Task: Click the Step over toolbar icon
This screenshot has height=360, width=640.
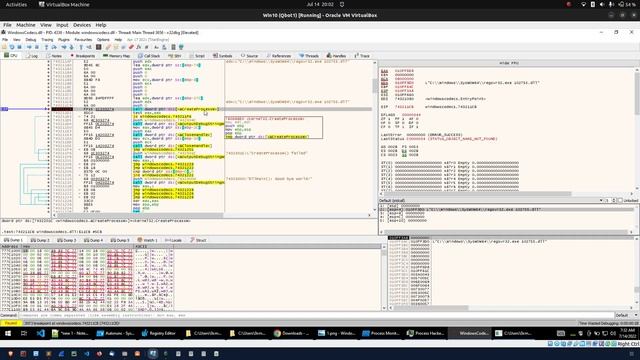Action: tap(54, 47)
